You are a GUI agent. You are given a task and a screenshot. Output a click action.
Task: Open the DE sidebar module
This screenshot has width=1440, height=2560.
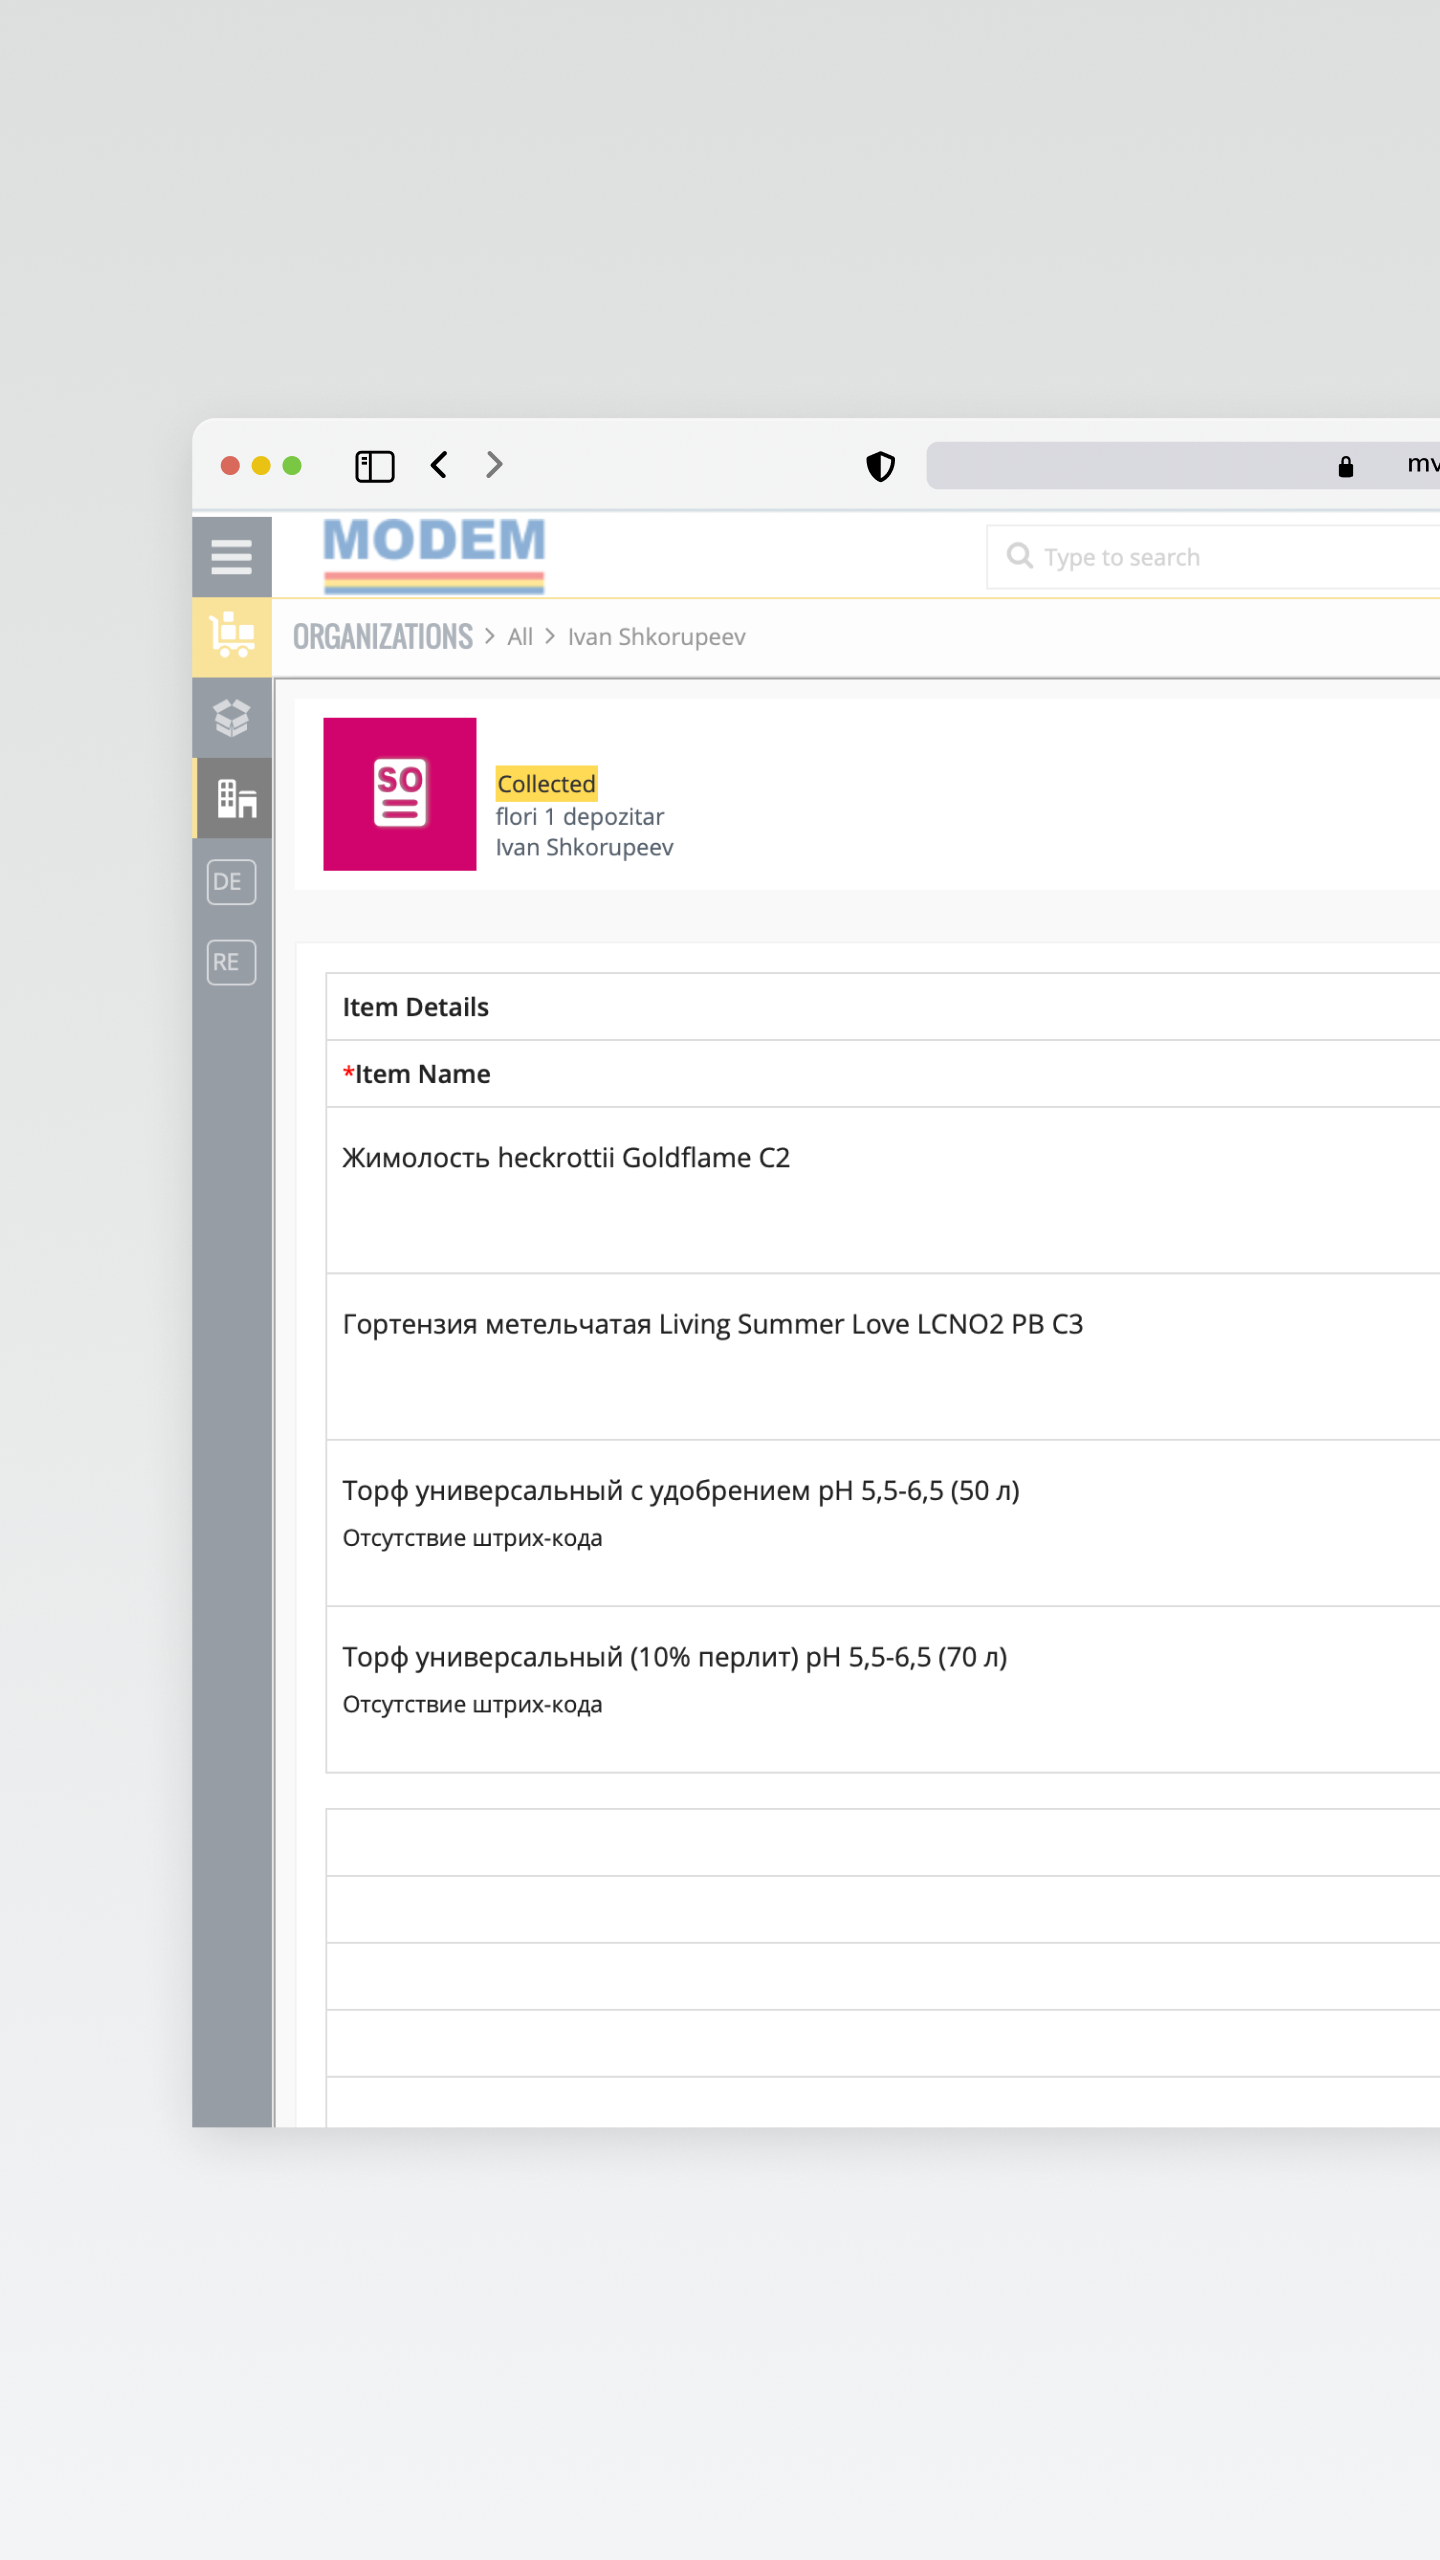pyautogui.click(x=231, y=882)
